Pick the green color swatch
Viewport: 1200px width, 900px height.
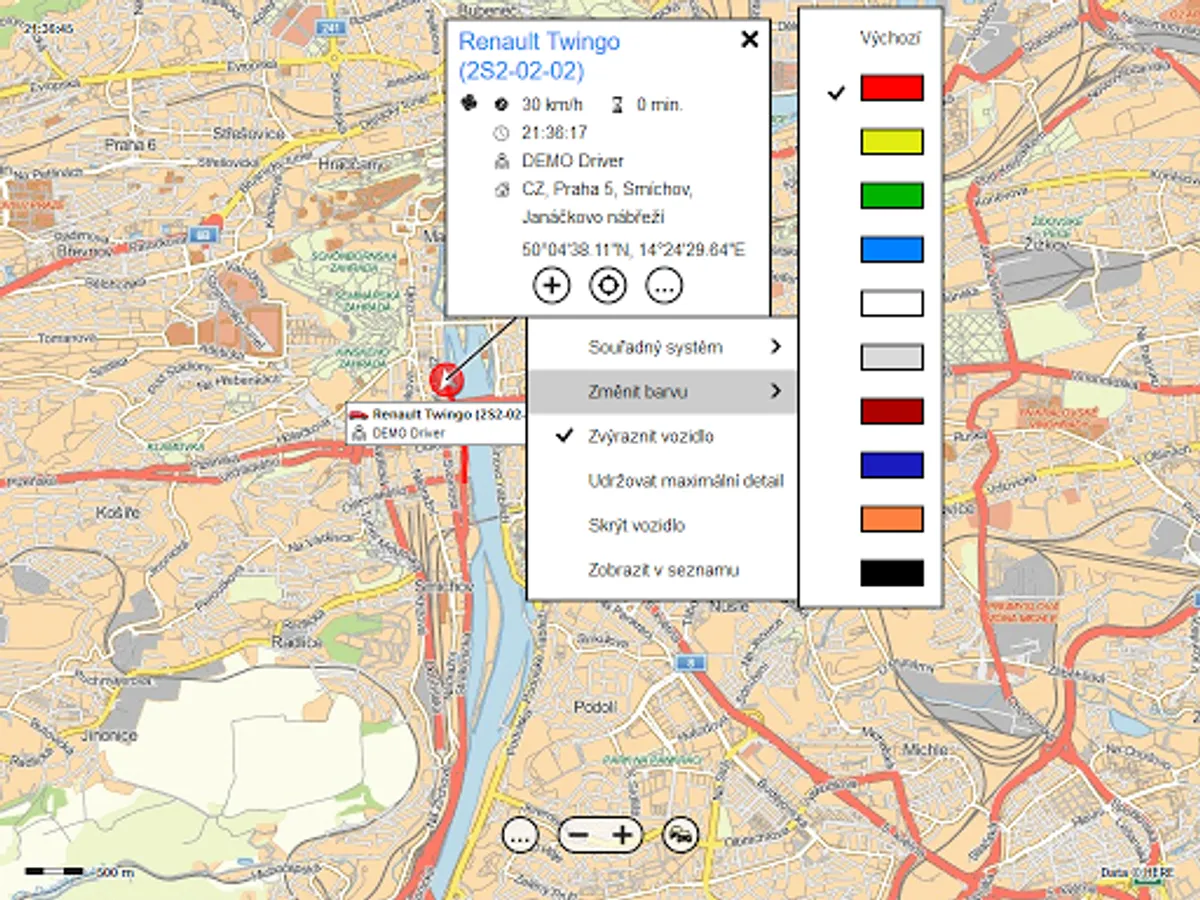click(892, 196)
